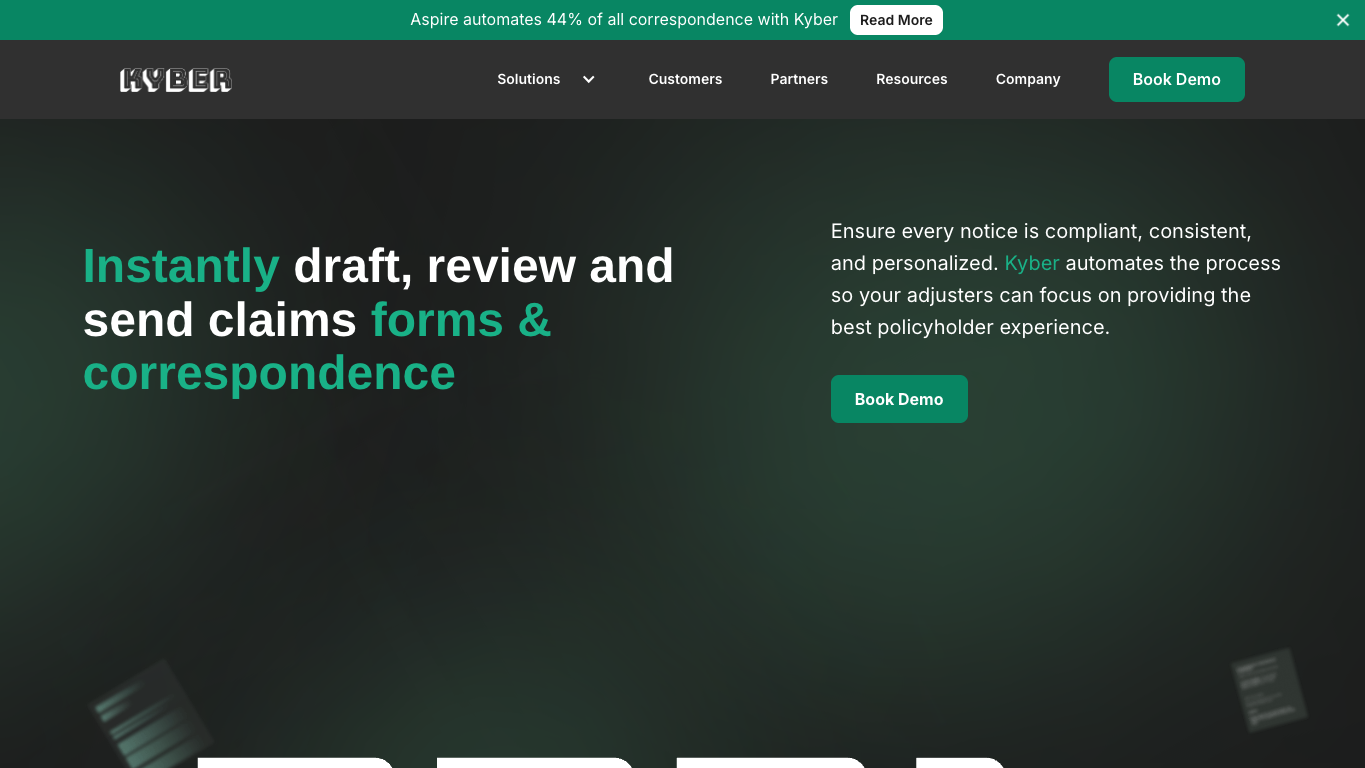Click Book Demo in the navbar
Viewport: 1365px width, 768px height.
tap(1177, 79)
